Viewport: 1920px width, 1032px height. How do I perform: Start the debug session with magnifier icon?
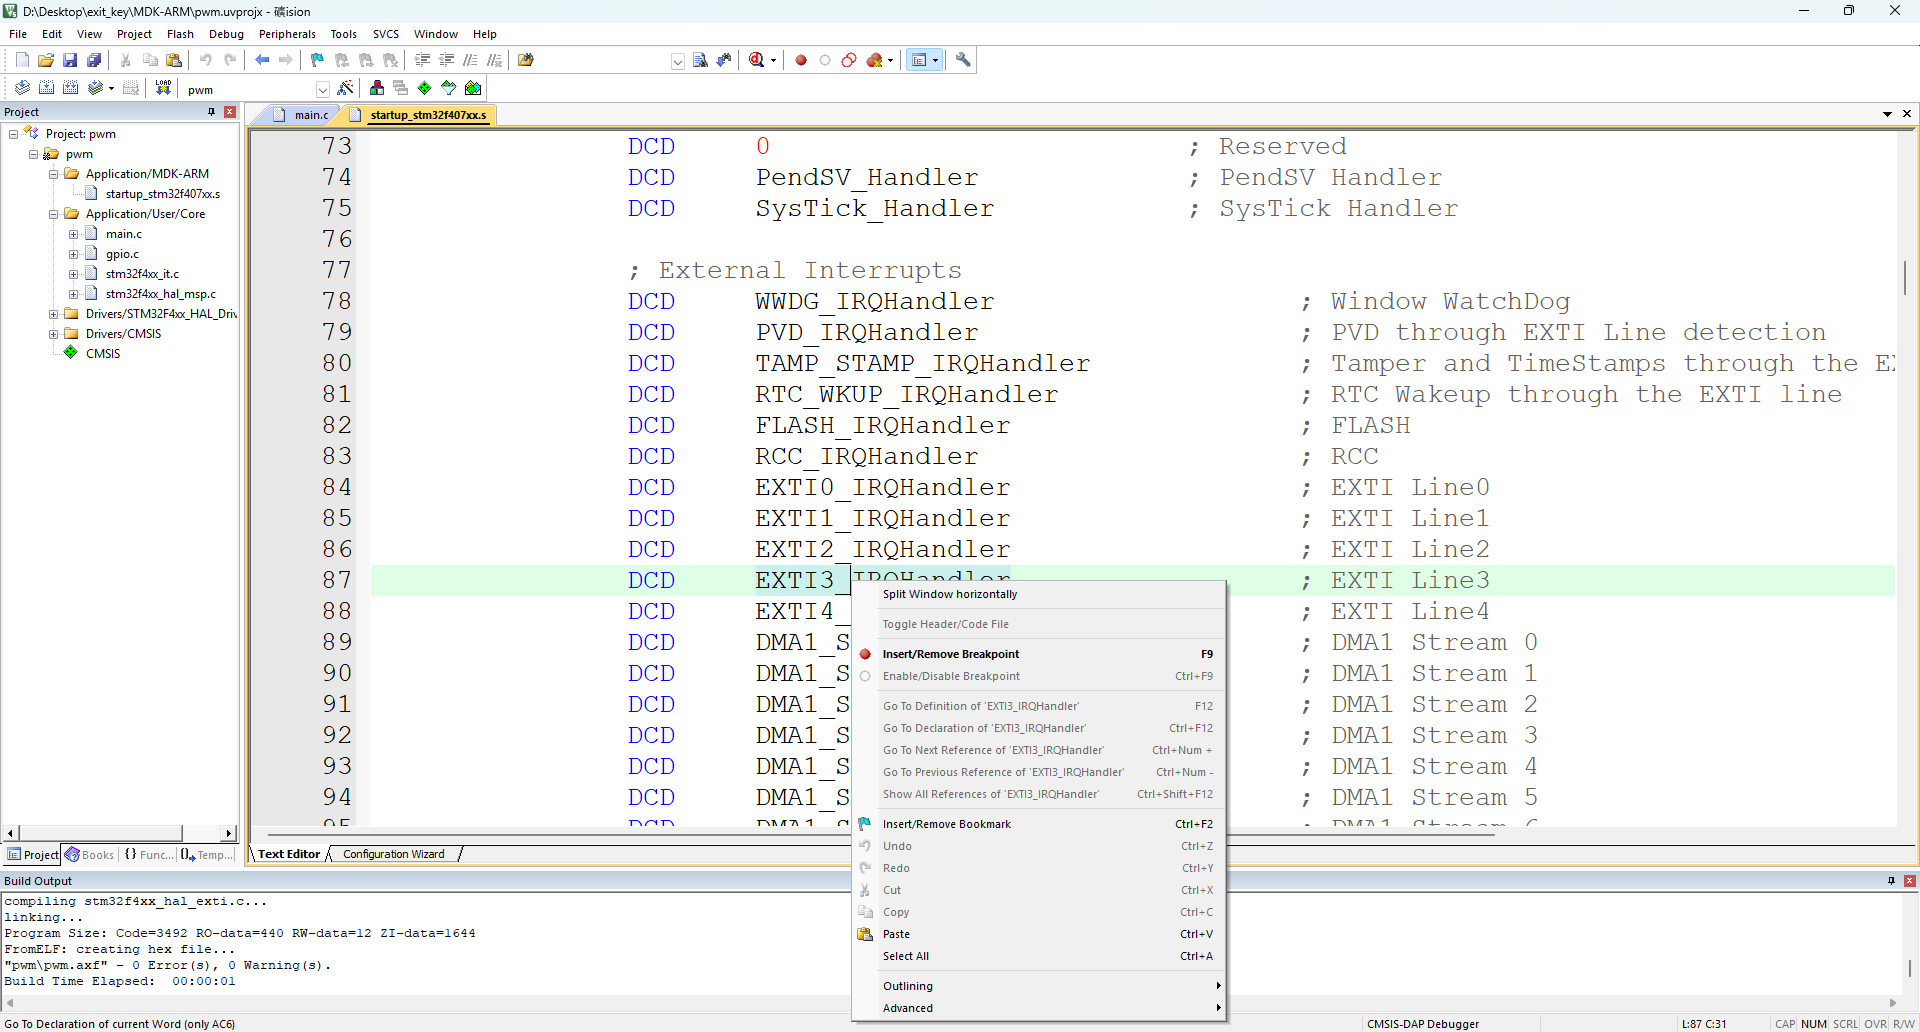tap(757, 60)
